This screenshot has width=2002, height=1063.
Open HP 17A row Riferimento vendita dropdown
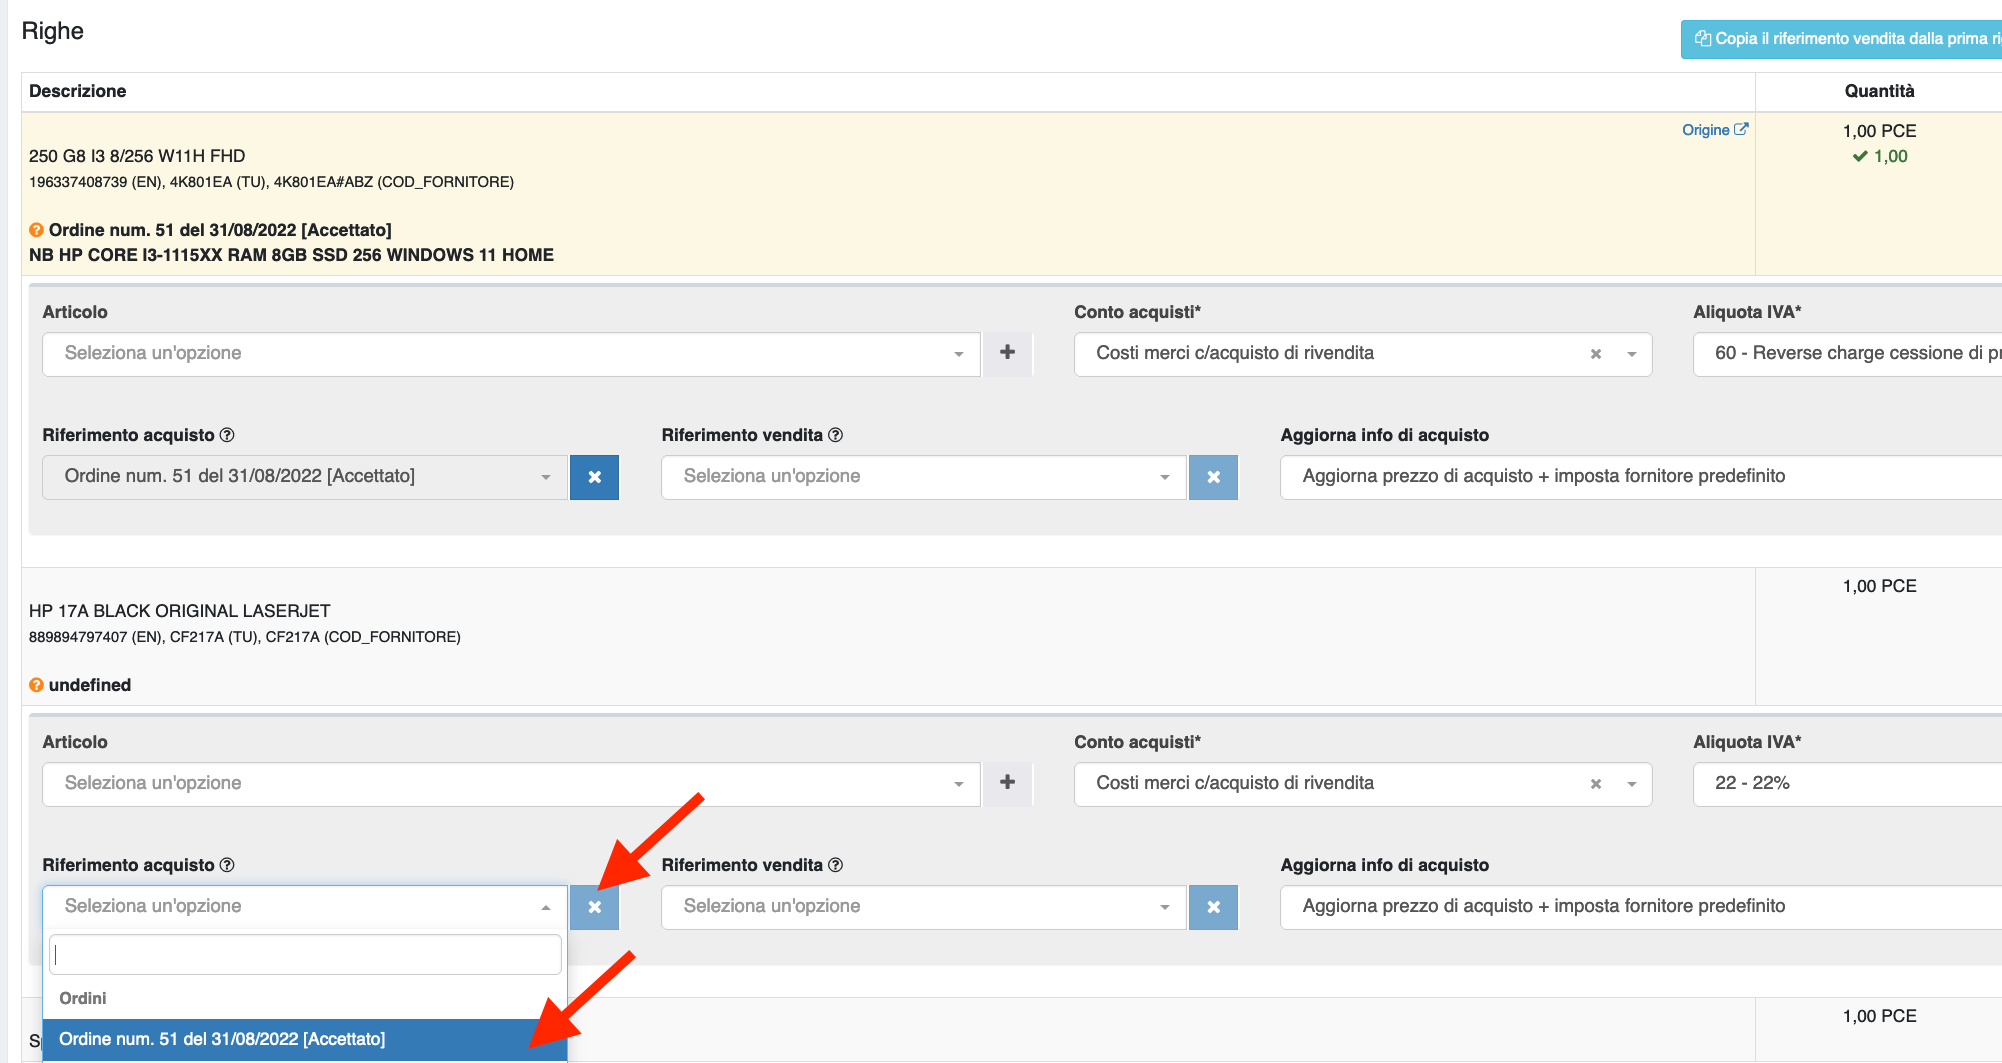click(x=924, y=907)
